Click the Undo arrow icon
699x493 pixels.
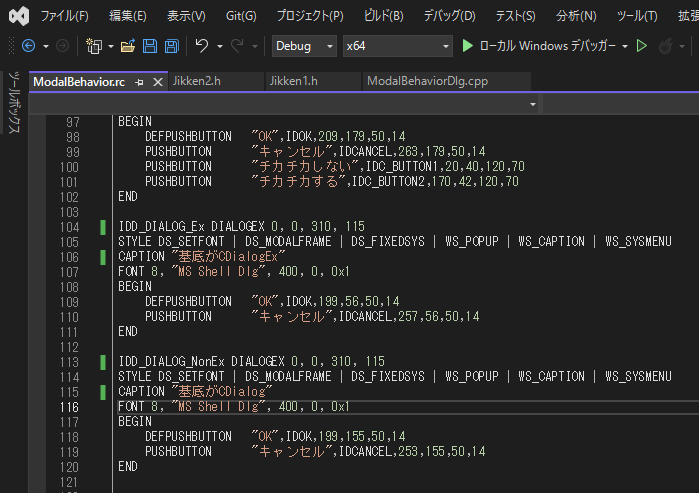click(202, 46)
